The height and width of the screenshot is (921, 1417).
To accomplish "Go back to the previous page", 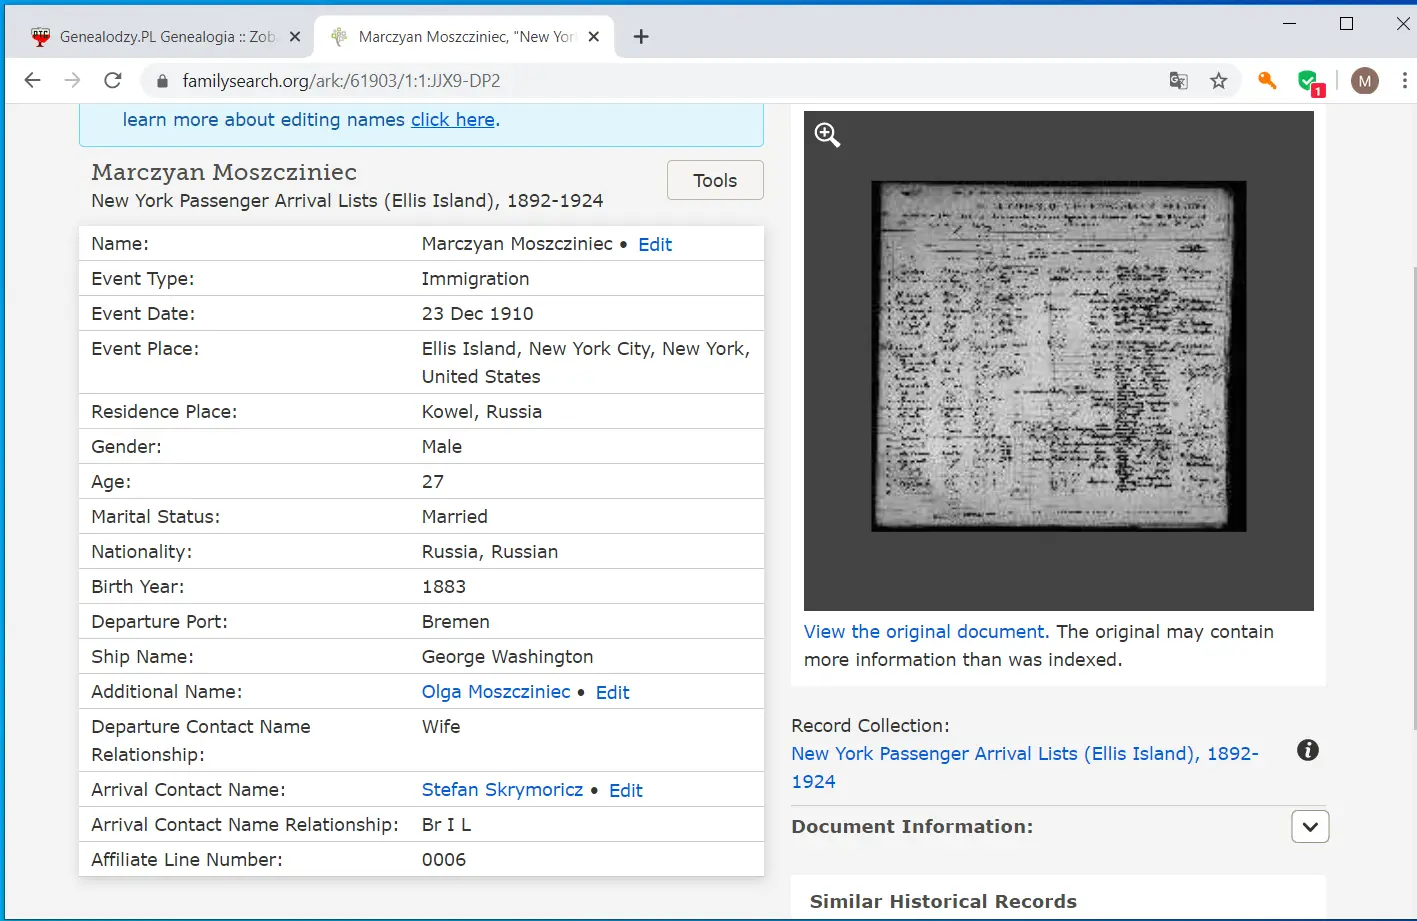I will click(33, 81).
